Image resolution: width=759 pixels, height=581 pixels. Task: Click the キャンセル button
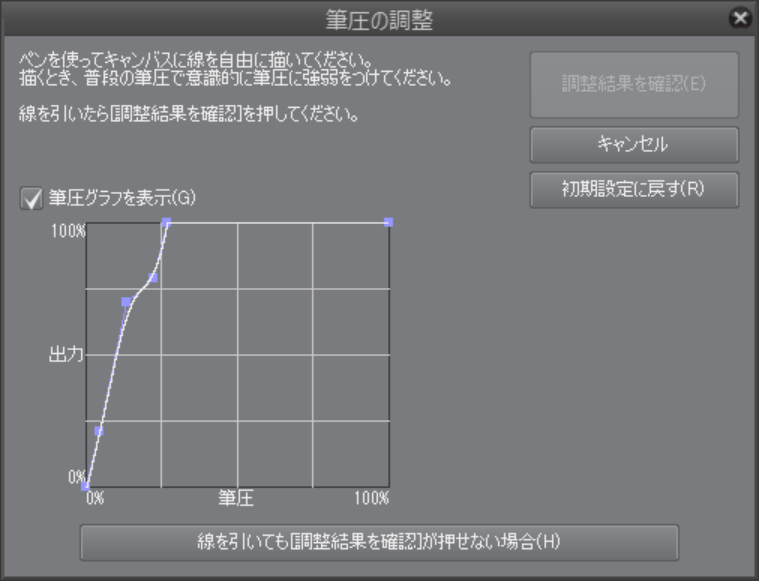point(634,145)
